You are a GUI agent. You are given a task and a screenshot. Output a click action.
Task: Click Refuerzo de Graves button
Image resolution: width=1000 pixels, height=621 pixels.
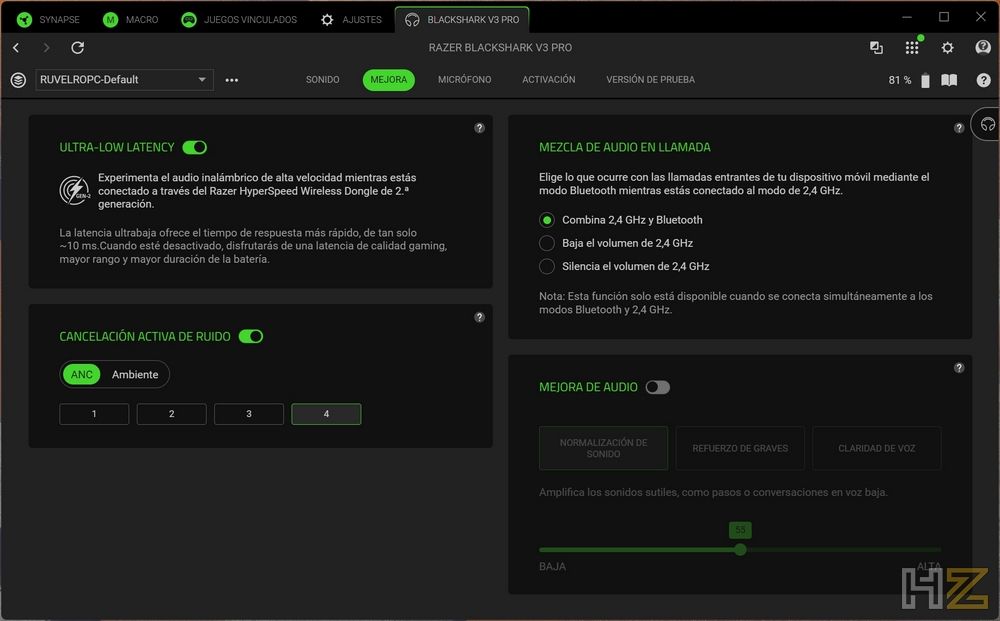click(x=740, y=448)
